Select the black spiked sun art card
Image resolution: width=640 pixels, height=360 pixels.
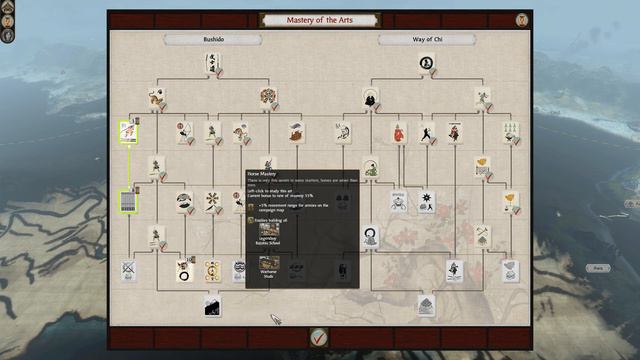(427, 202)
